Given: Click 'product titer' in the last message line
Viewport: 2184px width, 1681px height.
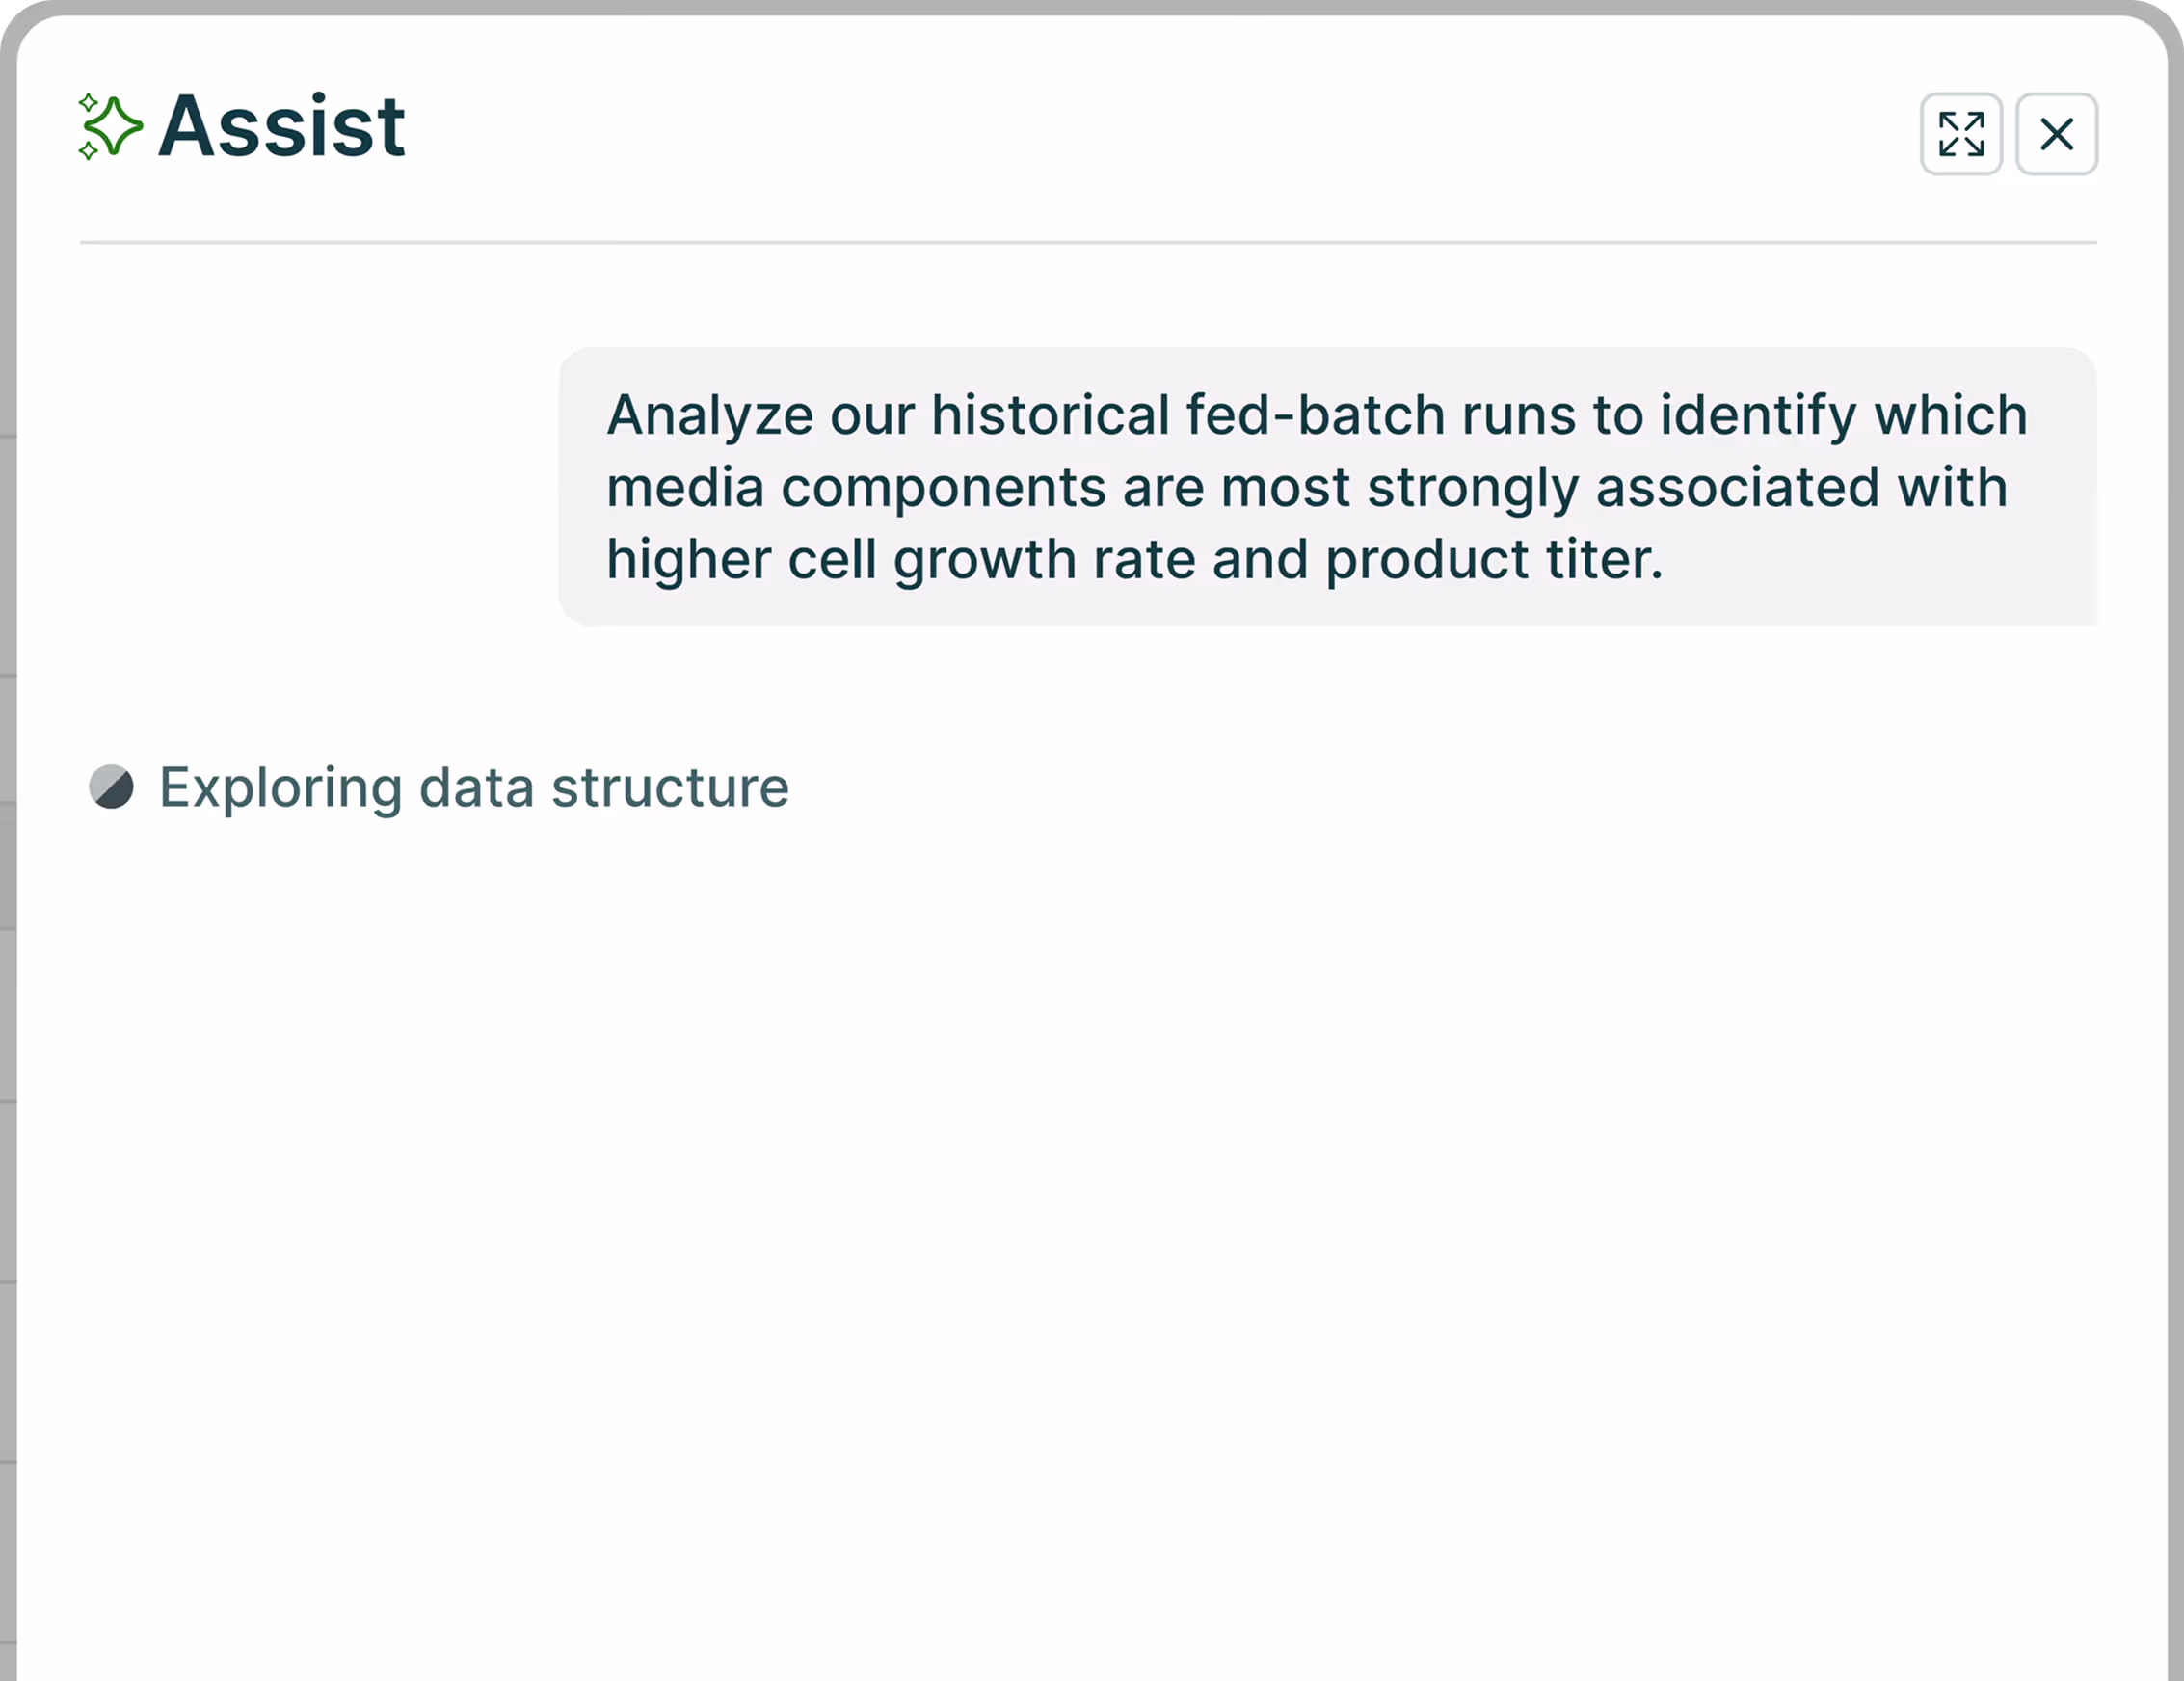Looking at the screenshot, I should [1493, 559].
